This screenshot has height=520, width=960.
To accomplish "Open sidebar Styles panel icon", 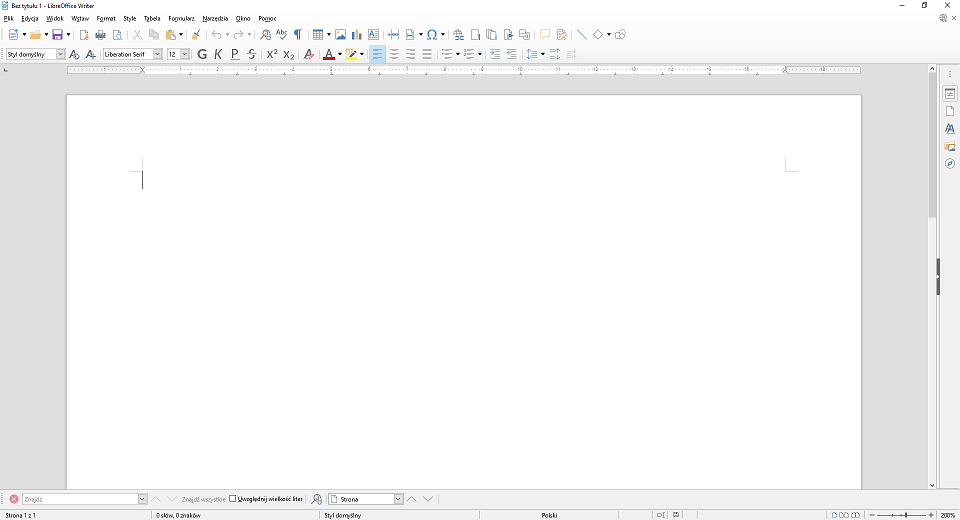I will [950, 129].
